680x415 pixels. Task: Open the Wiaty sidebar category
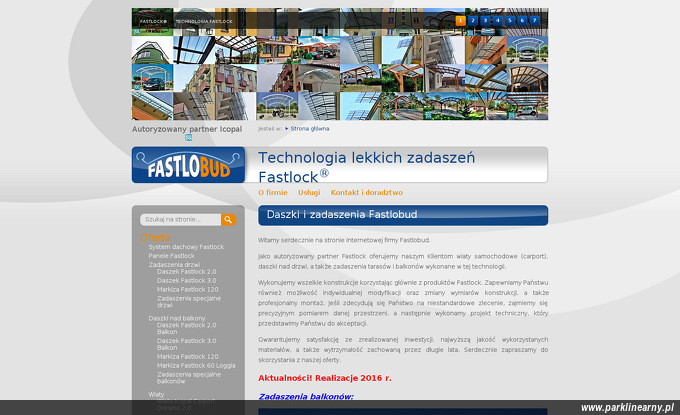point(156,395)
